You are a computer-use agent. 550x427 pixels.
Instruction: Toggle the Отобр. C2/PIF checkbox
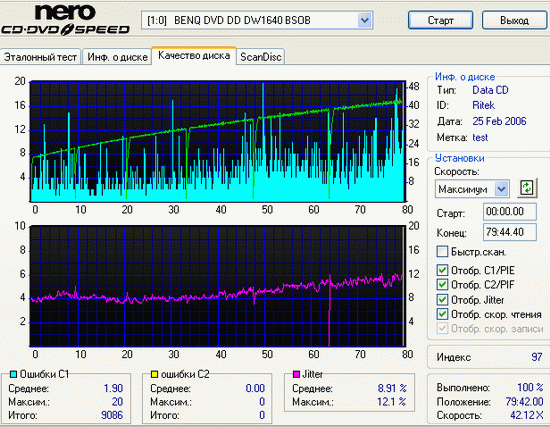(442, 284)
